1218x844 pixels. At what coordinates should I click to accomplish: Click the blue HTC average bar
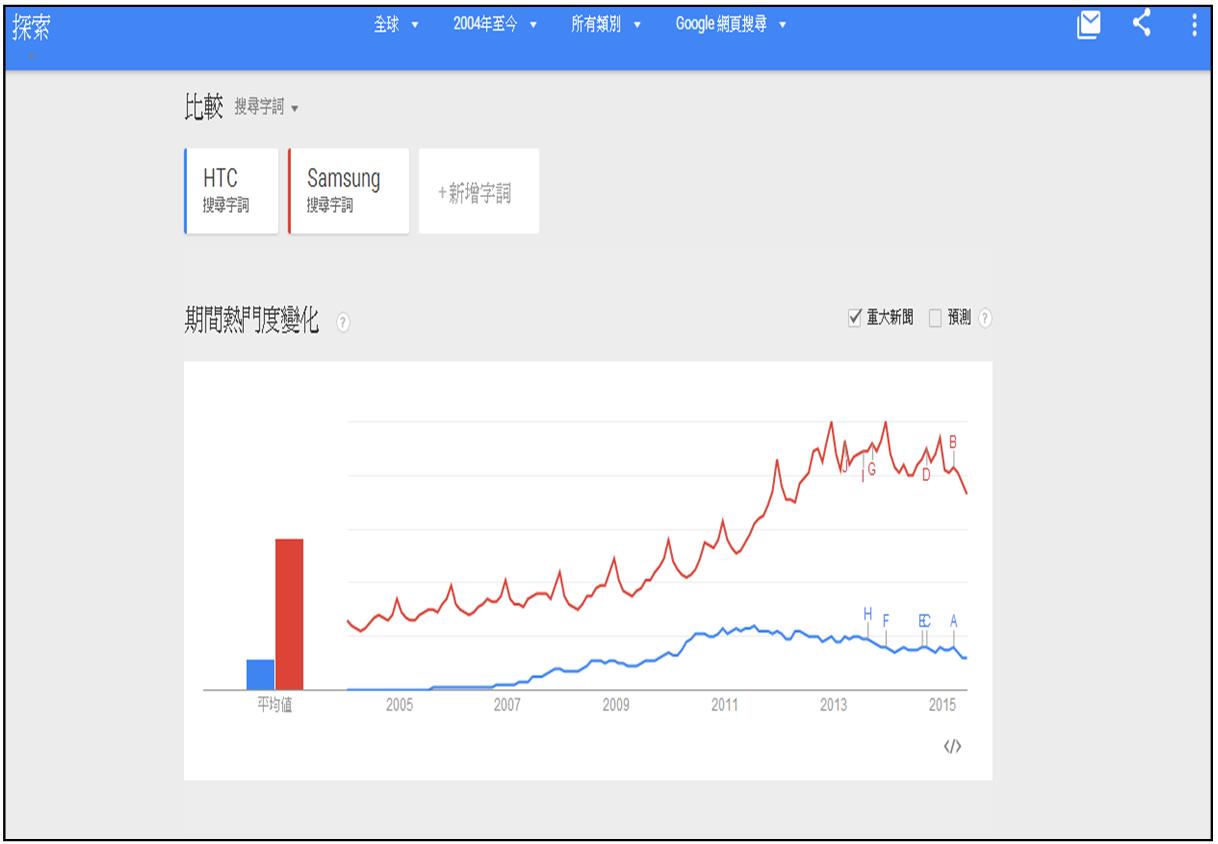click(x=260, y=675)
